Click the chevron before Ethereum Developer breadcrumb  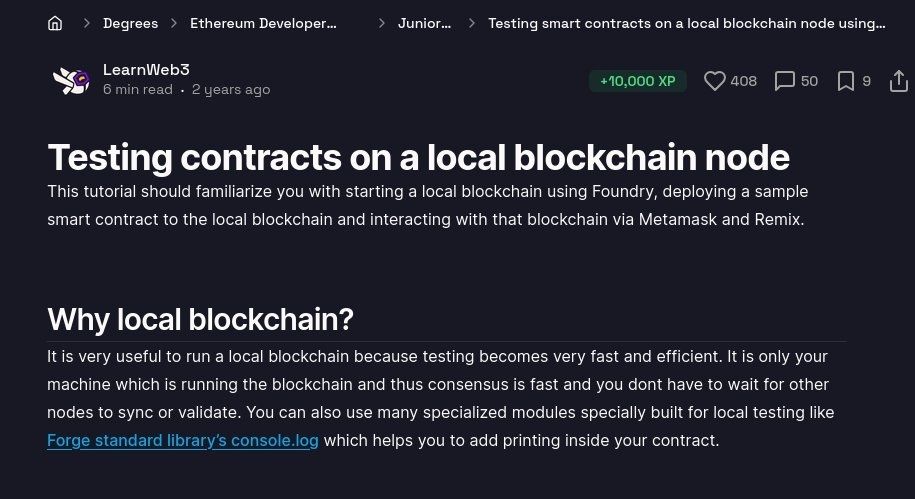174,23
